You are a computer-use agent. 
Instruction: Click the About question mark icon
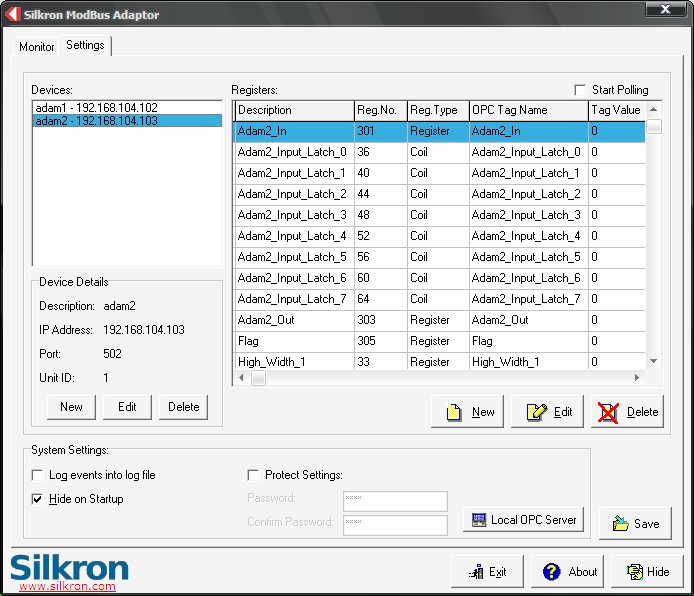tap(551, 572)
